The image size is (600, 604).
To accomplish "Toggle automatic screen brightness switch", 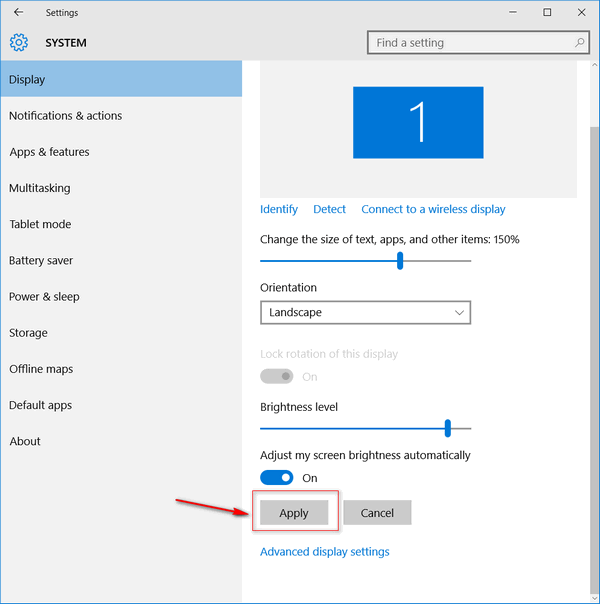I will (277, 478).
